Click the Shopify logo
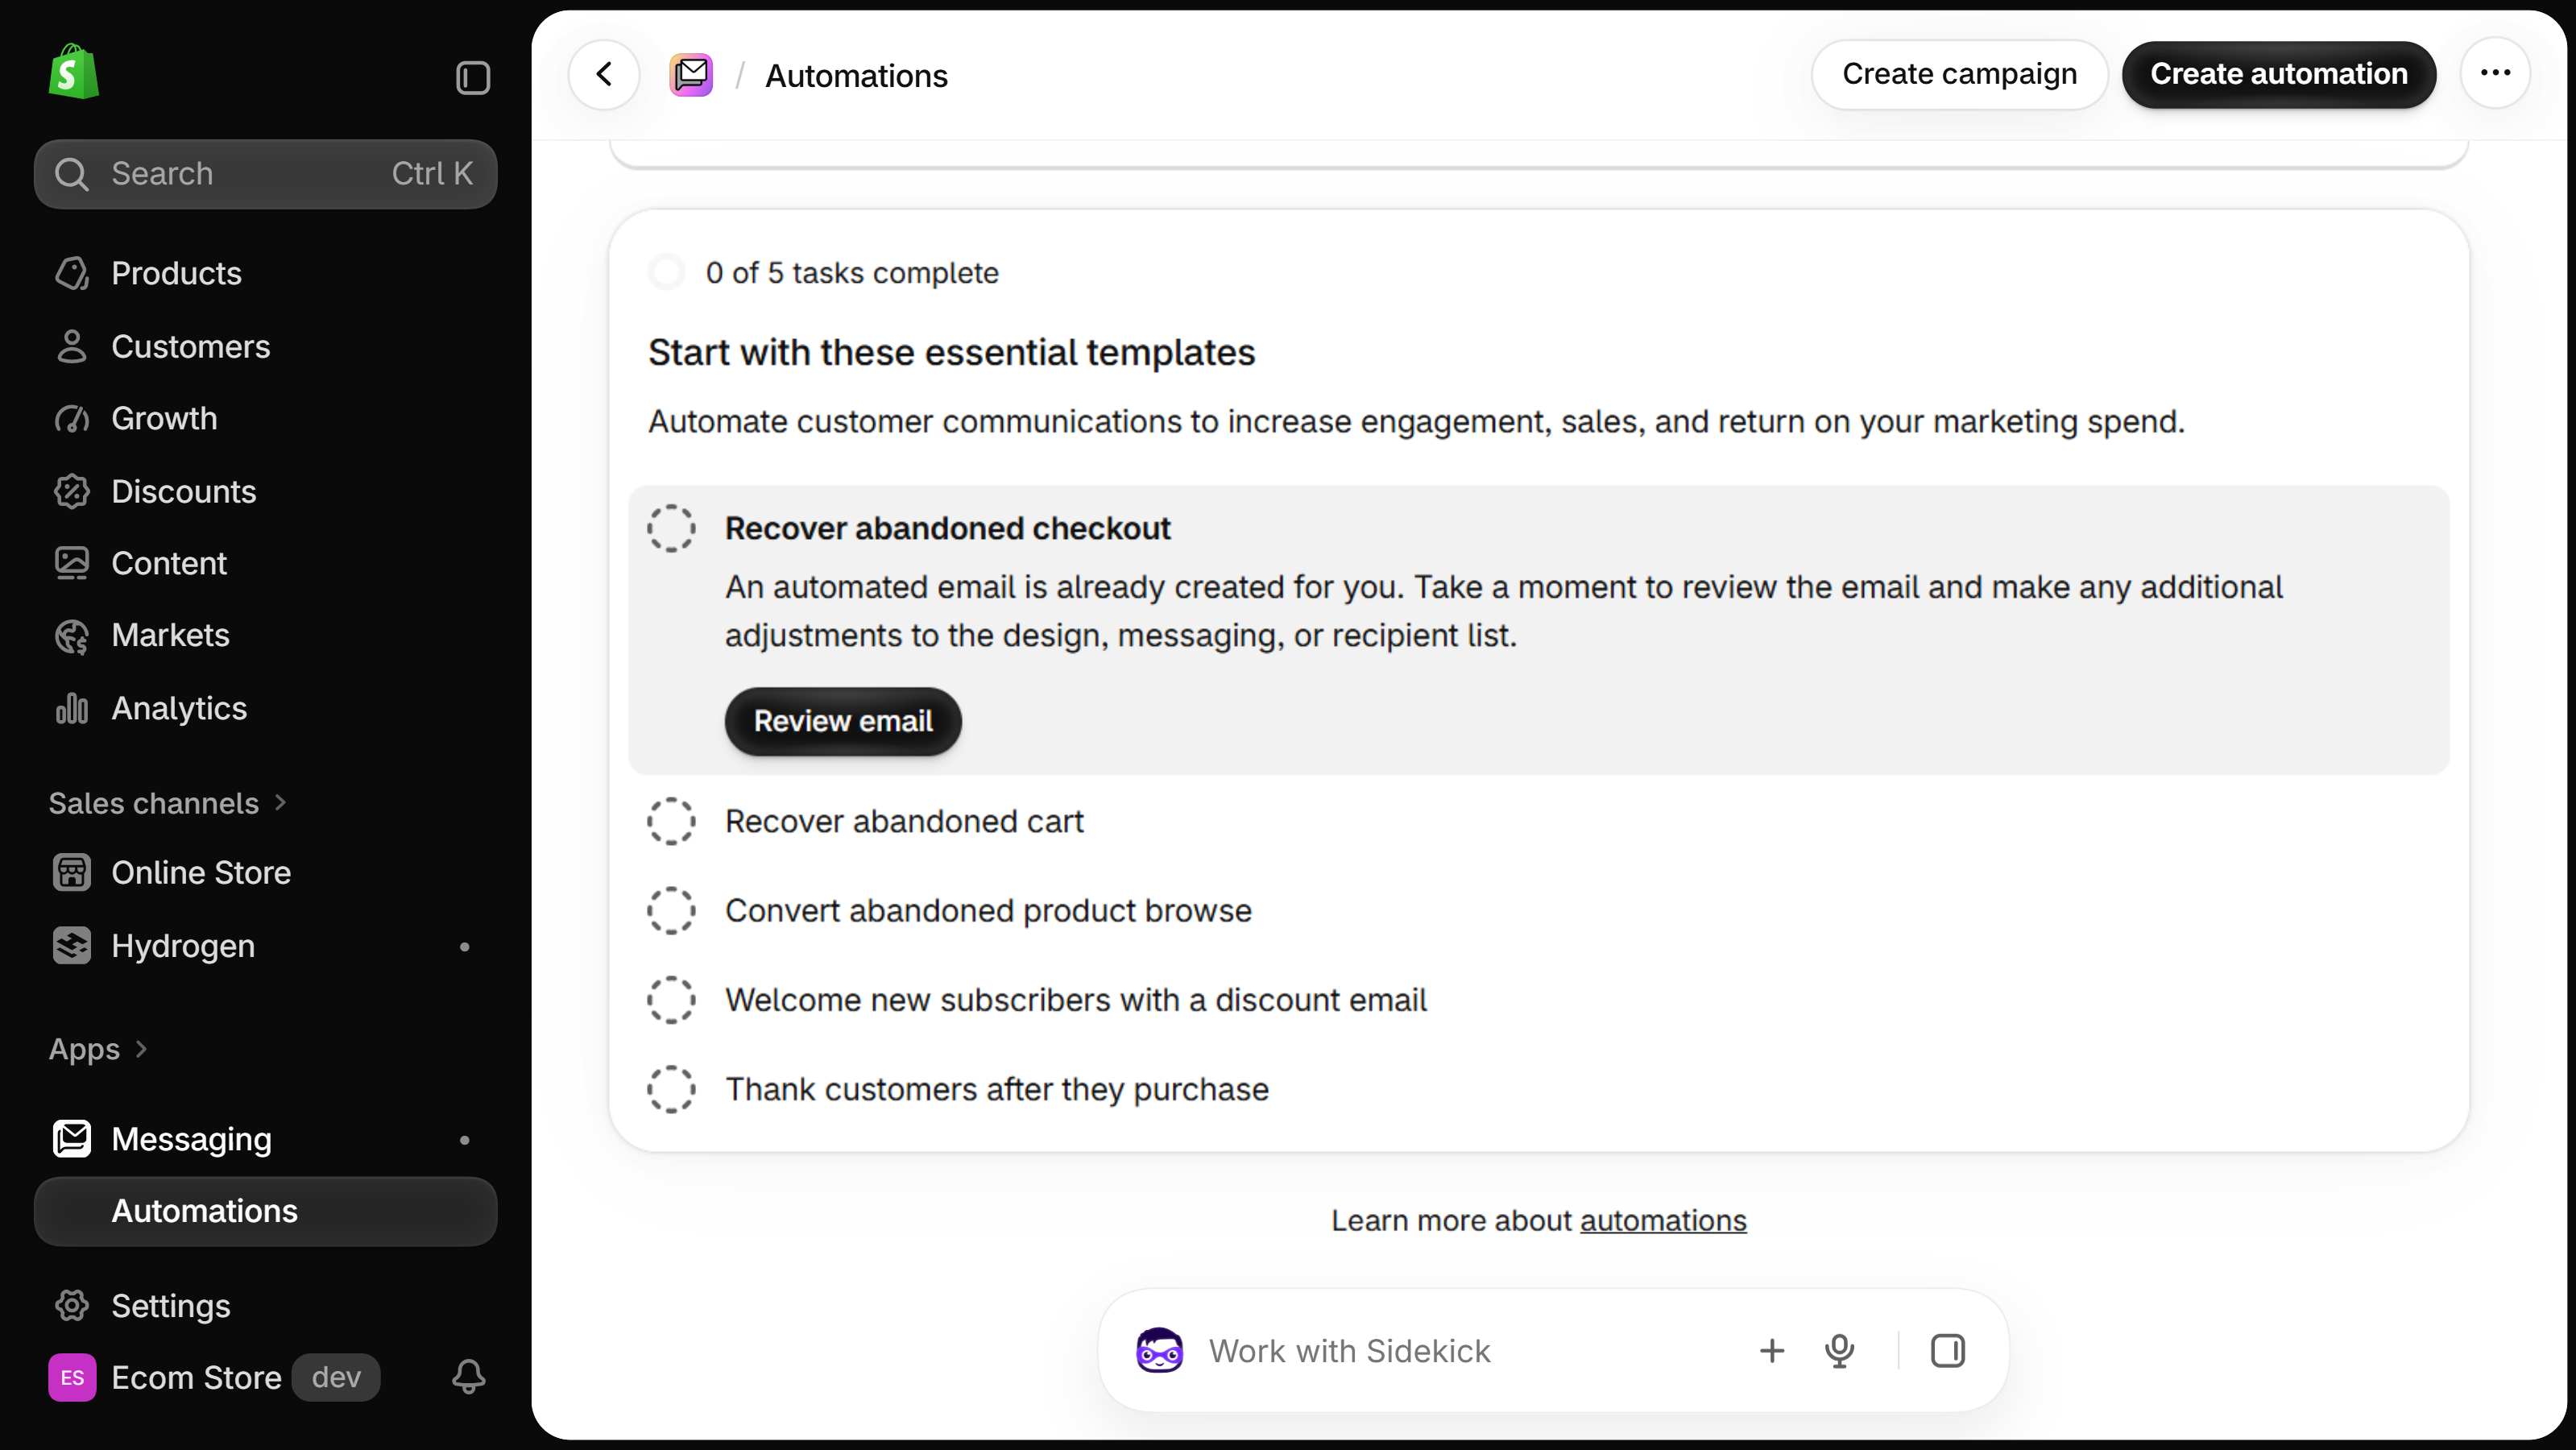 pos(73,71)
